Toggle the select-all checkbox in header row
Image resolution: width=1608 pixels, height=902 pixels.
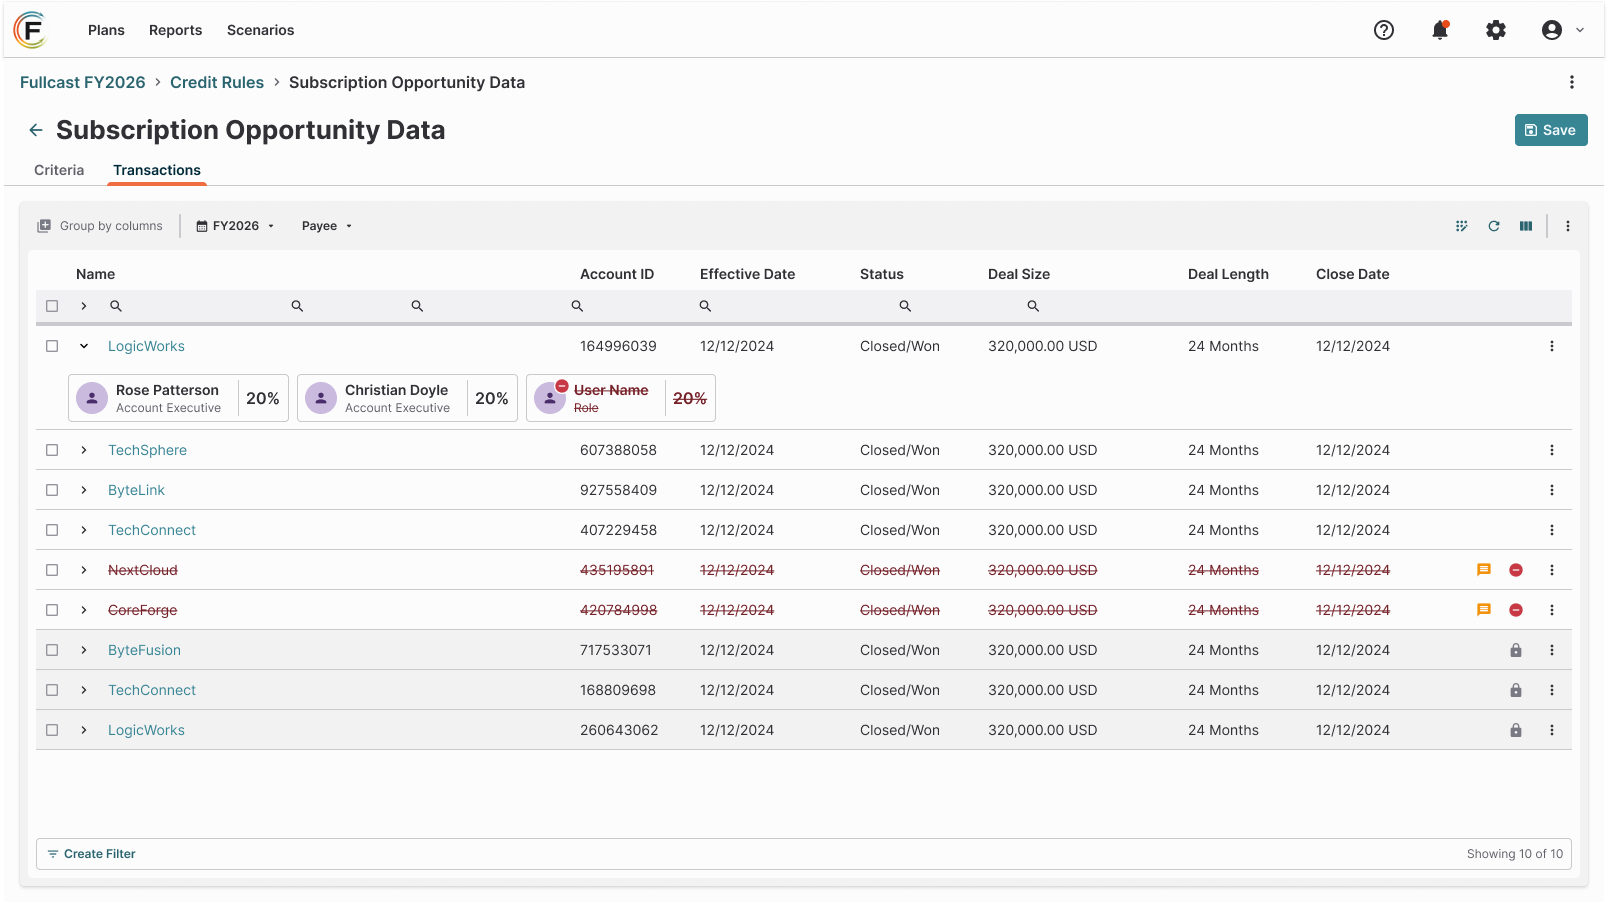52,306
